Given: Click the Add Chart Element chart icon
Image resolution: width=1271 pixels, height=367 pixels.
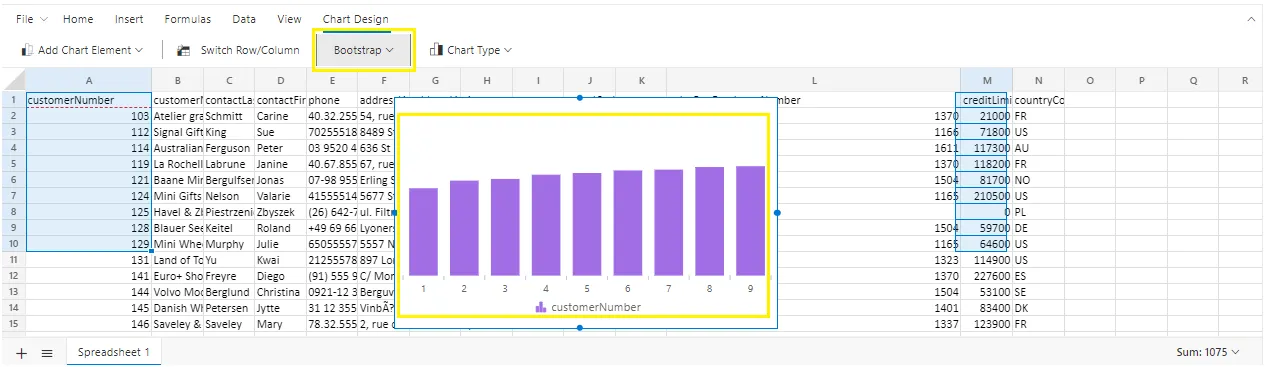Looking at the screenshot, I should pyautogui.click(x=27, y=50).
